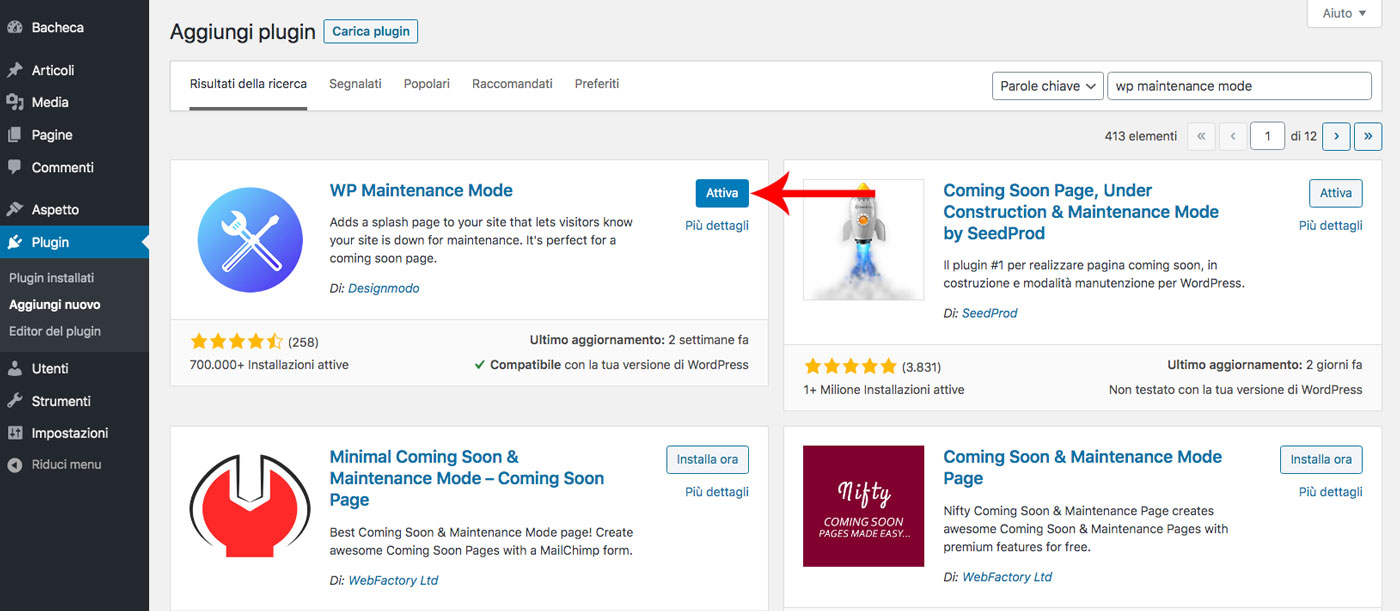The height and width of the screenshot is (611, 1400).
Task: Click the Commenti speech bubble icon
Action: (15, 167)
